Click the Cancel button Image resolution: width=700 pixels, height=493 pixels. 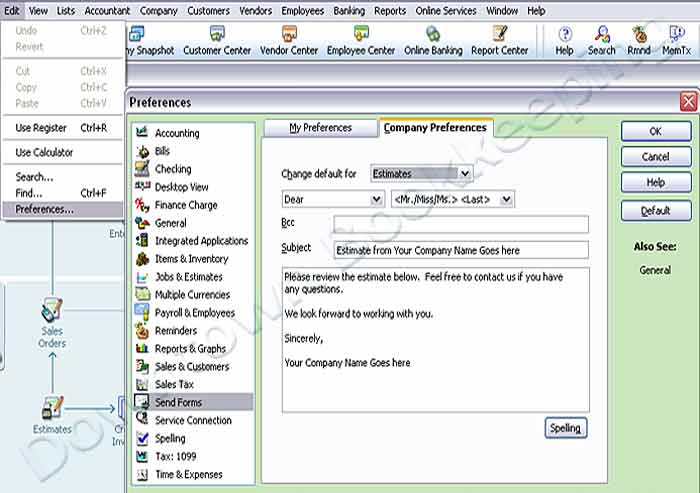point(656,157)
